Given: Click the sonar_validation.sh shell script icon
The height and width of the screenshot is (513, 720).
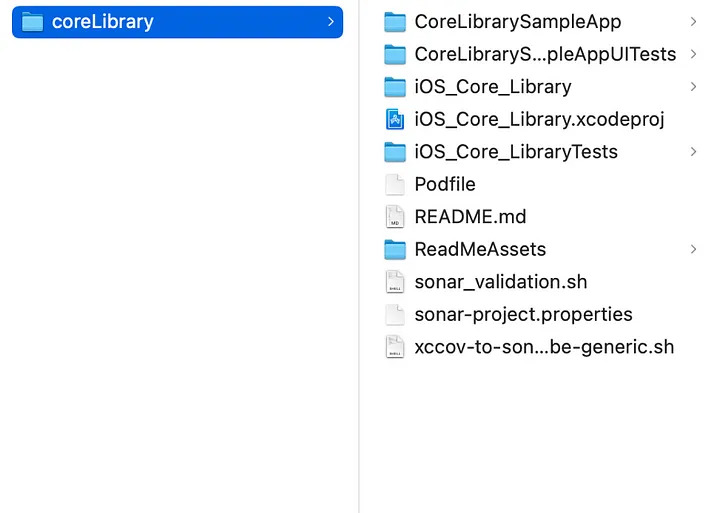Looking at the screenshot, I should (x=395, y=282).
